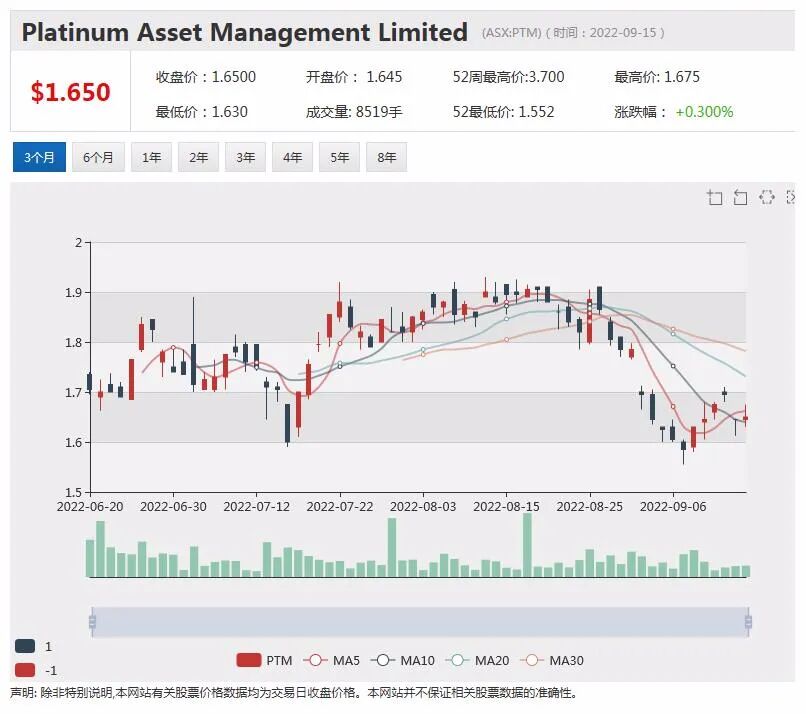Image resolution: width=806 pixels, height=714 pixels.
Task: Click the +0.300% change percentage
Action: pyautogui.click(x=704, y=112)
